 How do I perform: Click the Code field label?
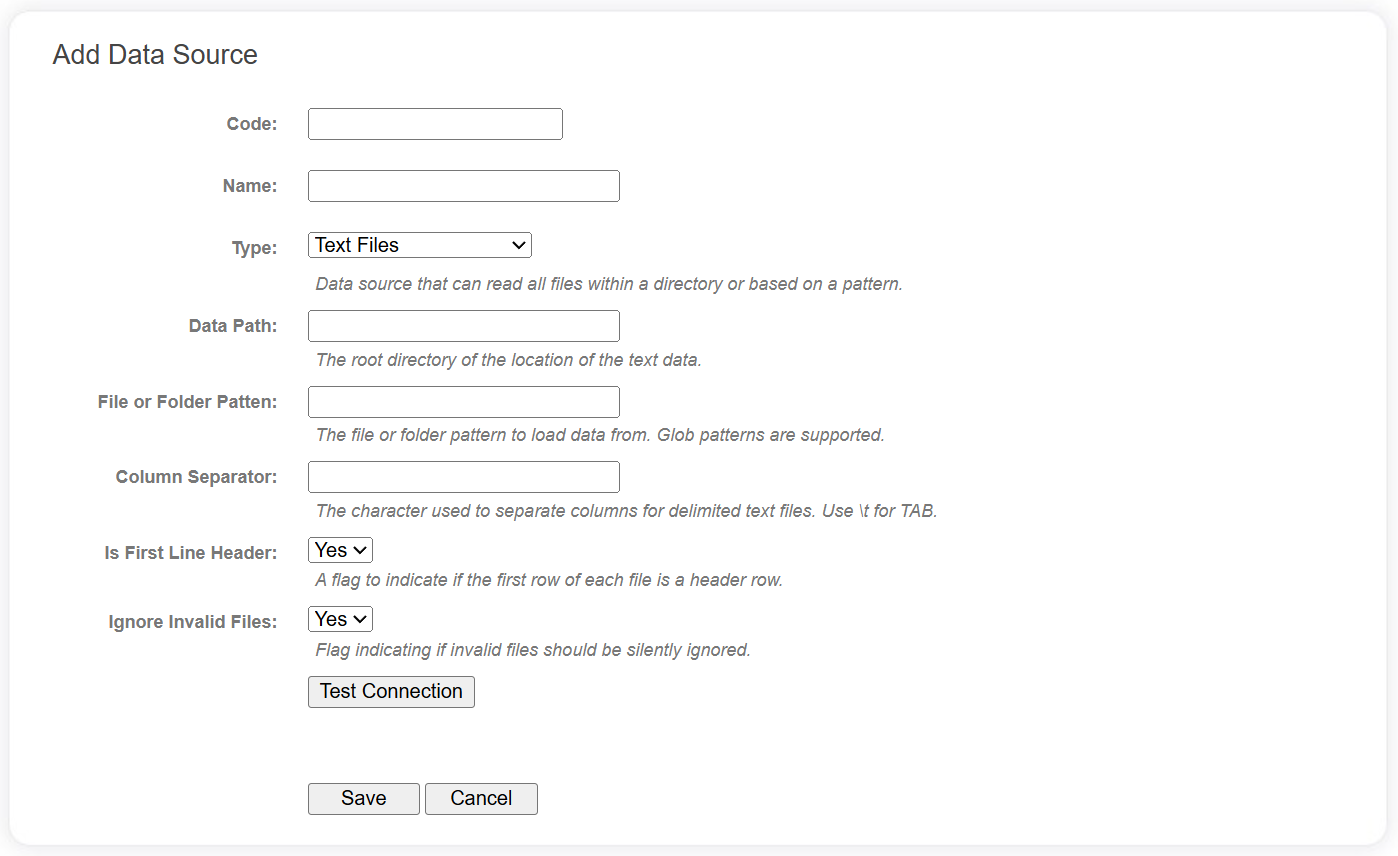click(x=251, y=123)
